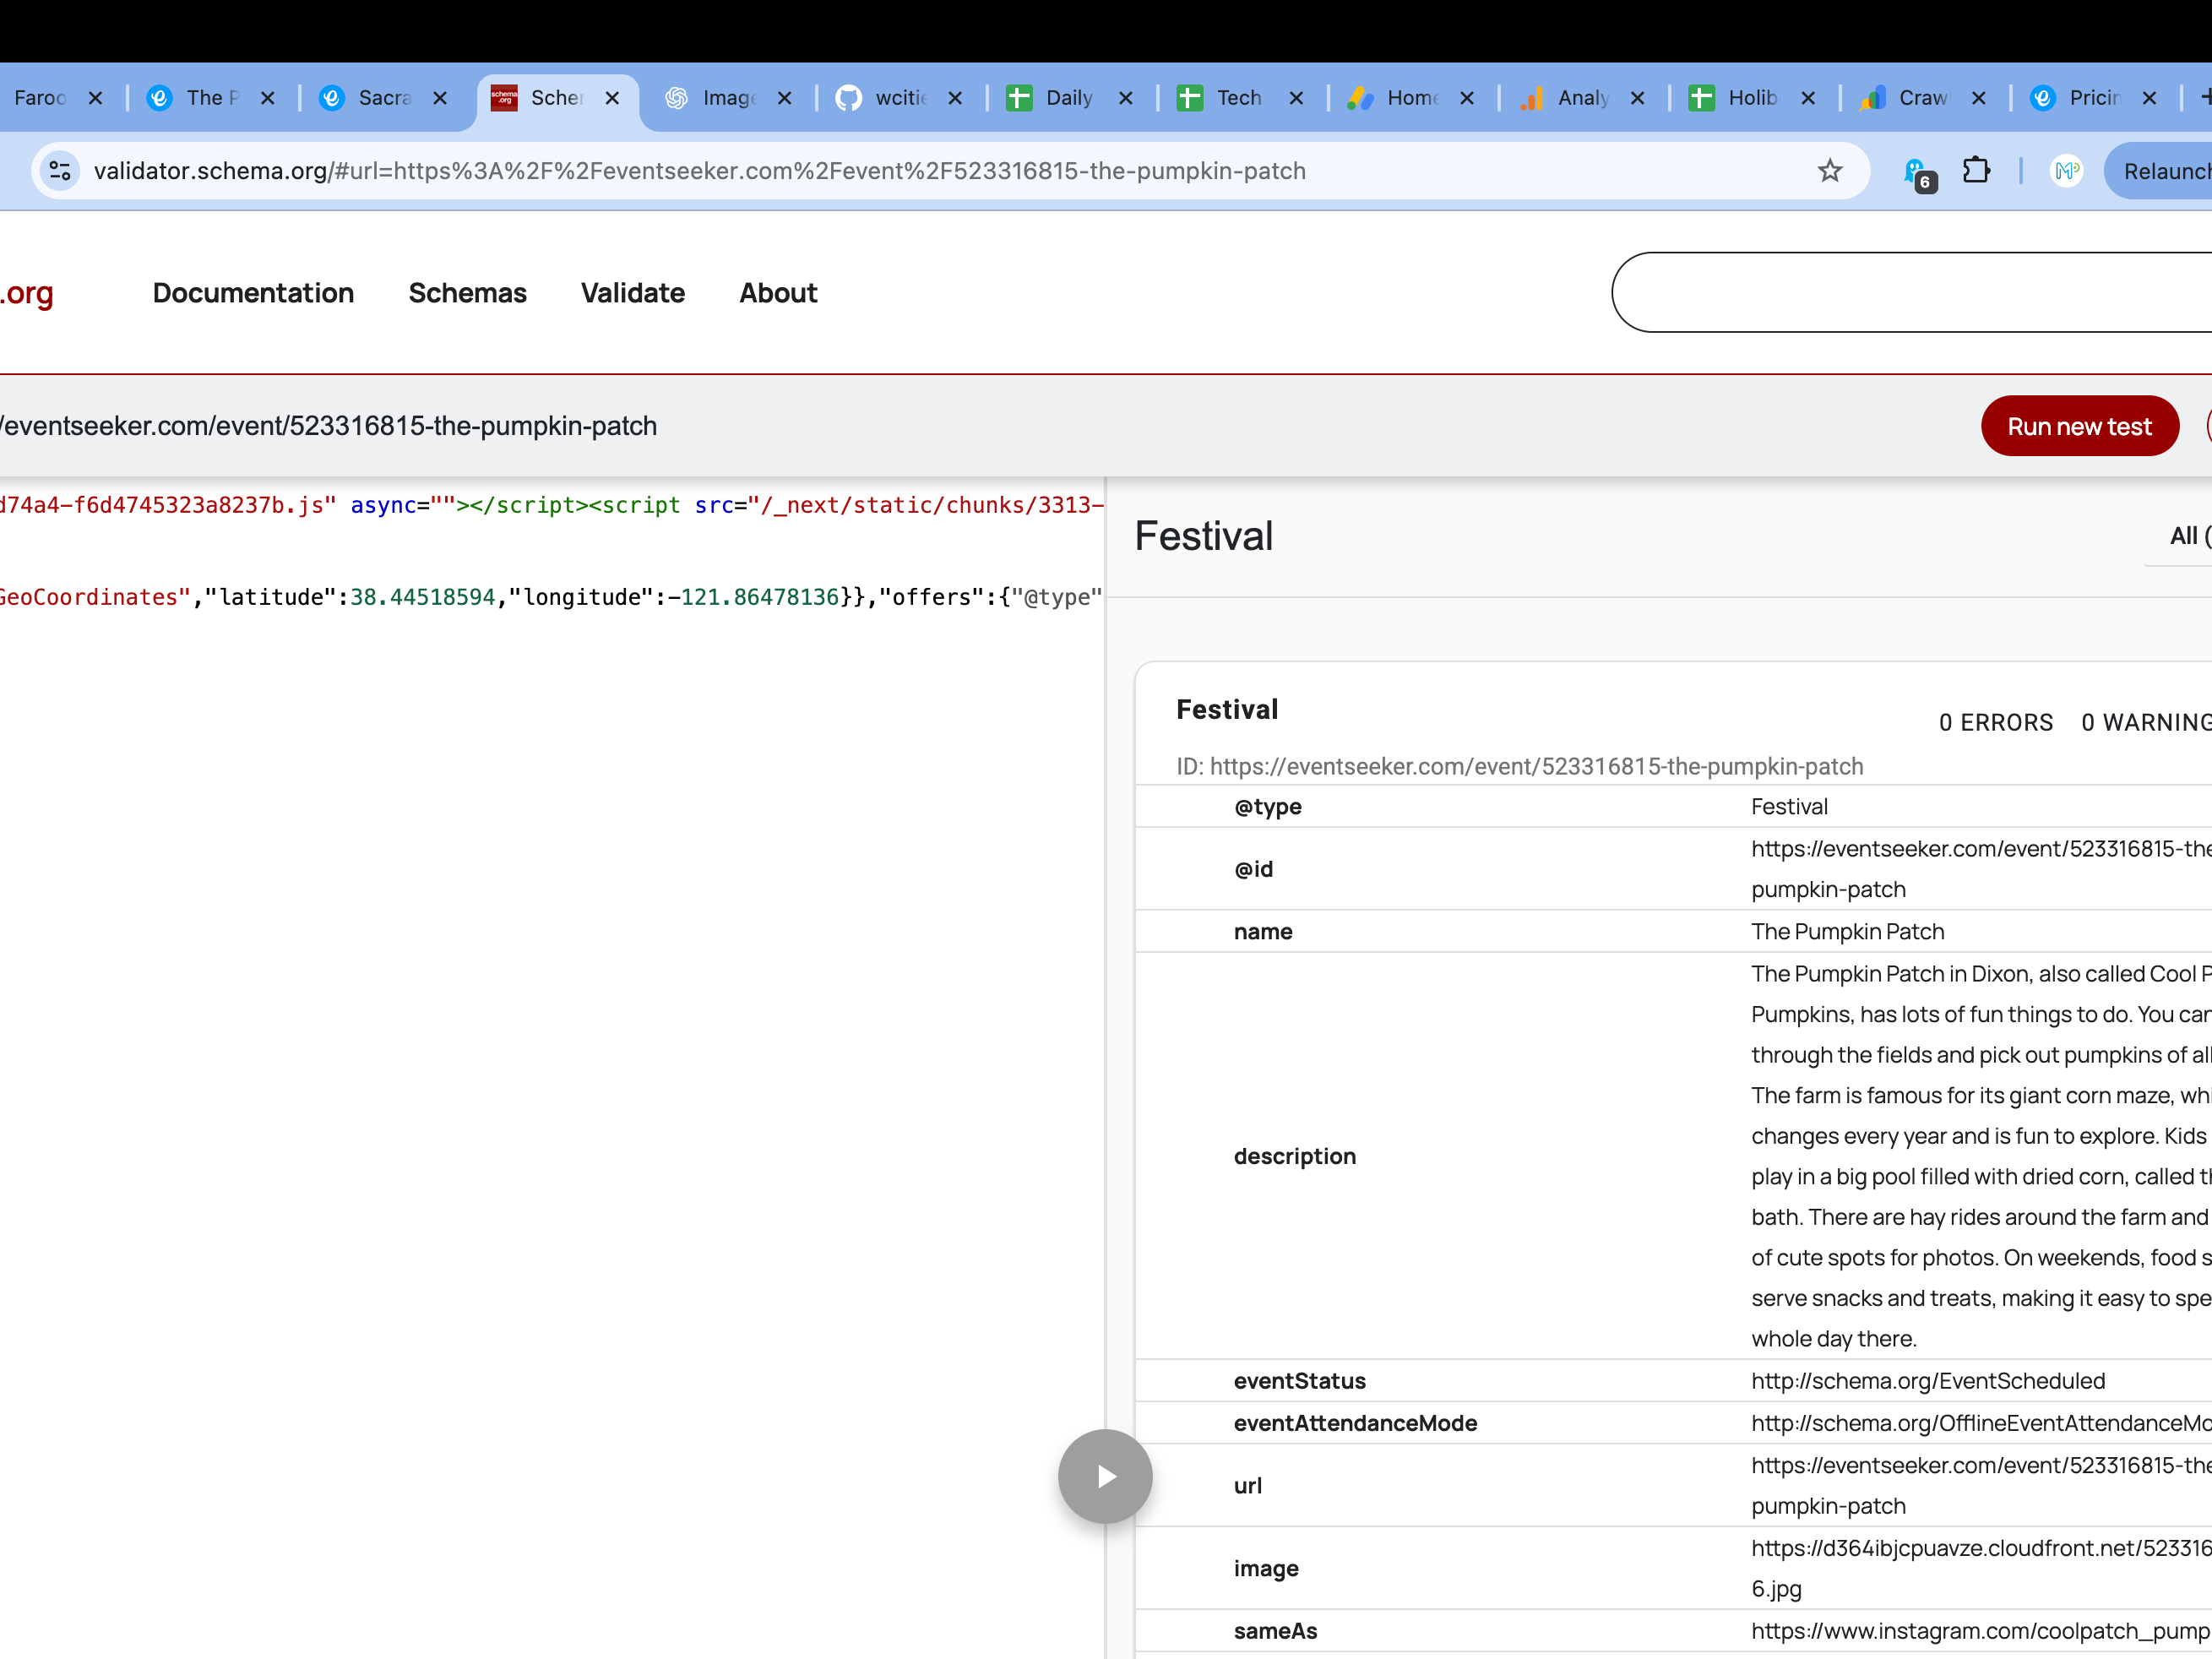Close the Image ChatGPT tab

(x=785, y=98)
